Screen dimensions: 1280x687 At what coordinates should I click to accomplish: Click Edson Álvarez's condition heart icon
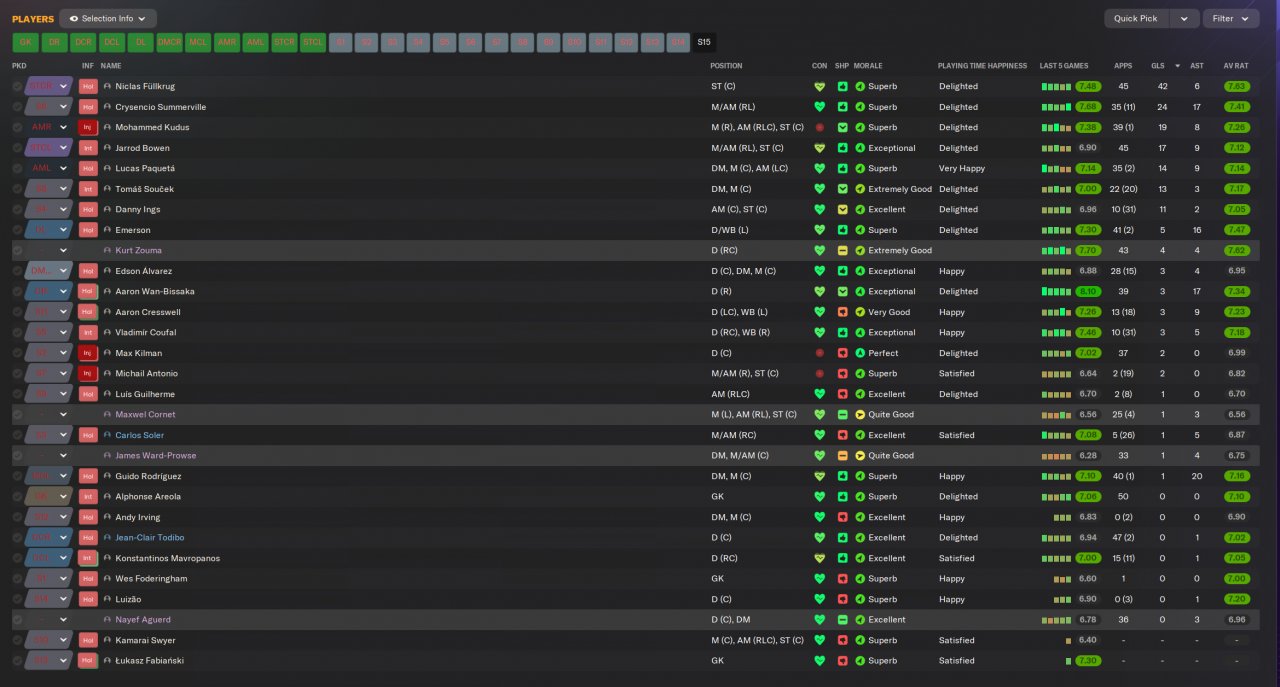[x=820, y=271]
